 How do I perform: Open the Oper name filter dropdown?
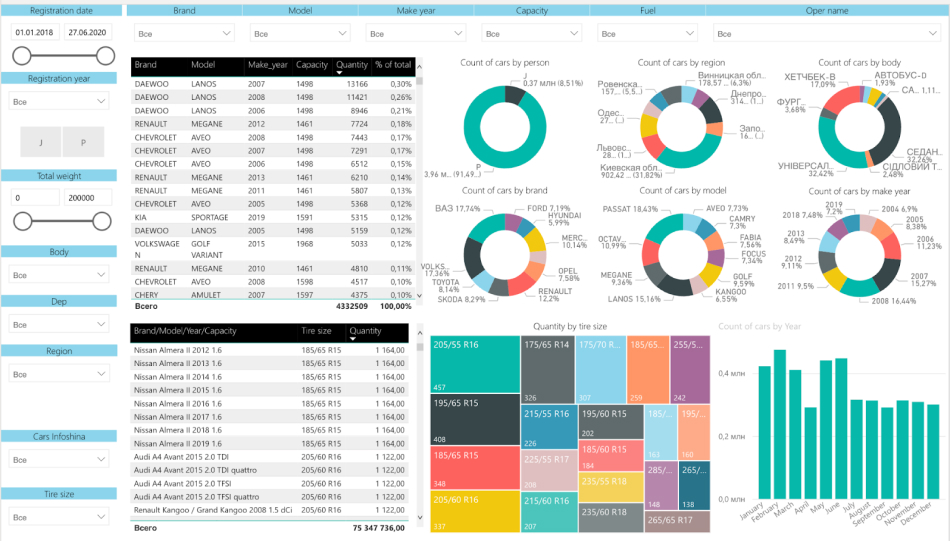826,34
